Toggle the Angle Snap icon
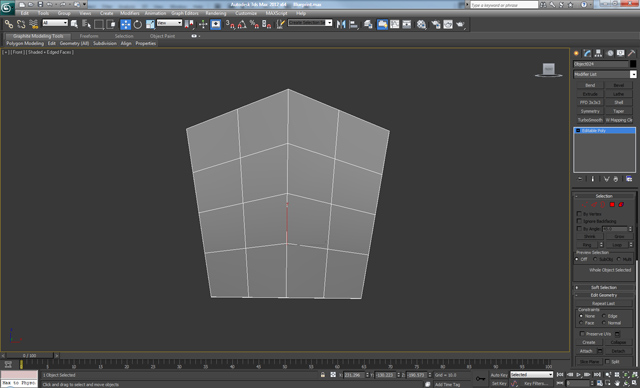This screenshot has height=388, width=640. click(242, 24)
